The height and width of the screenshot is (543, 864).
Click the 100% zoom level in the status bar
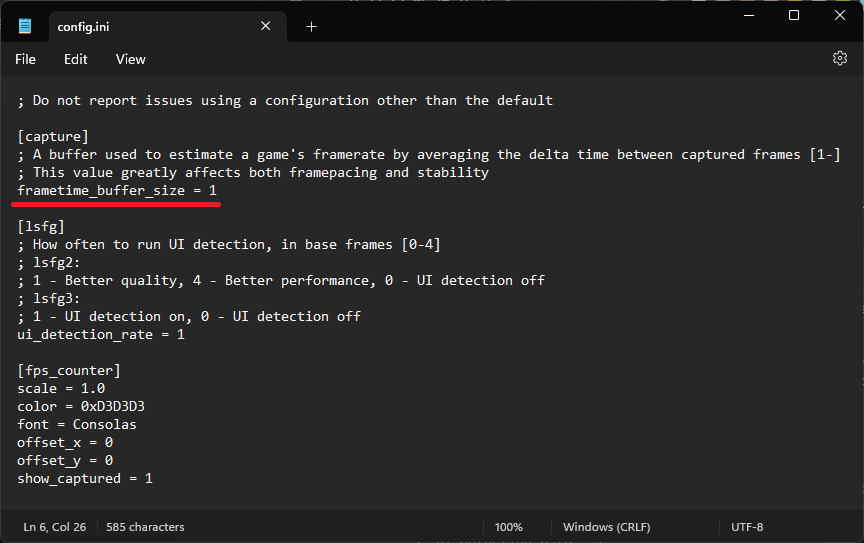pos(508,527)
